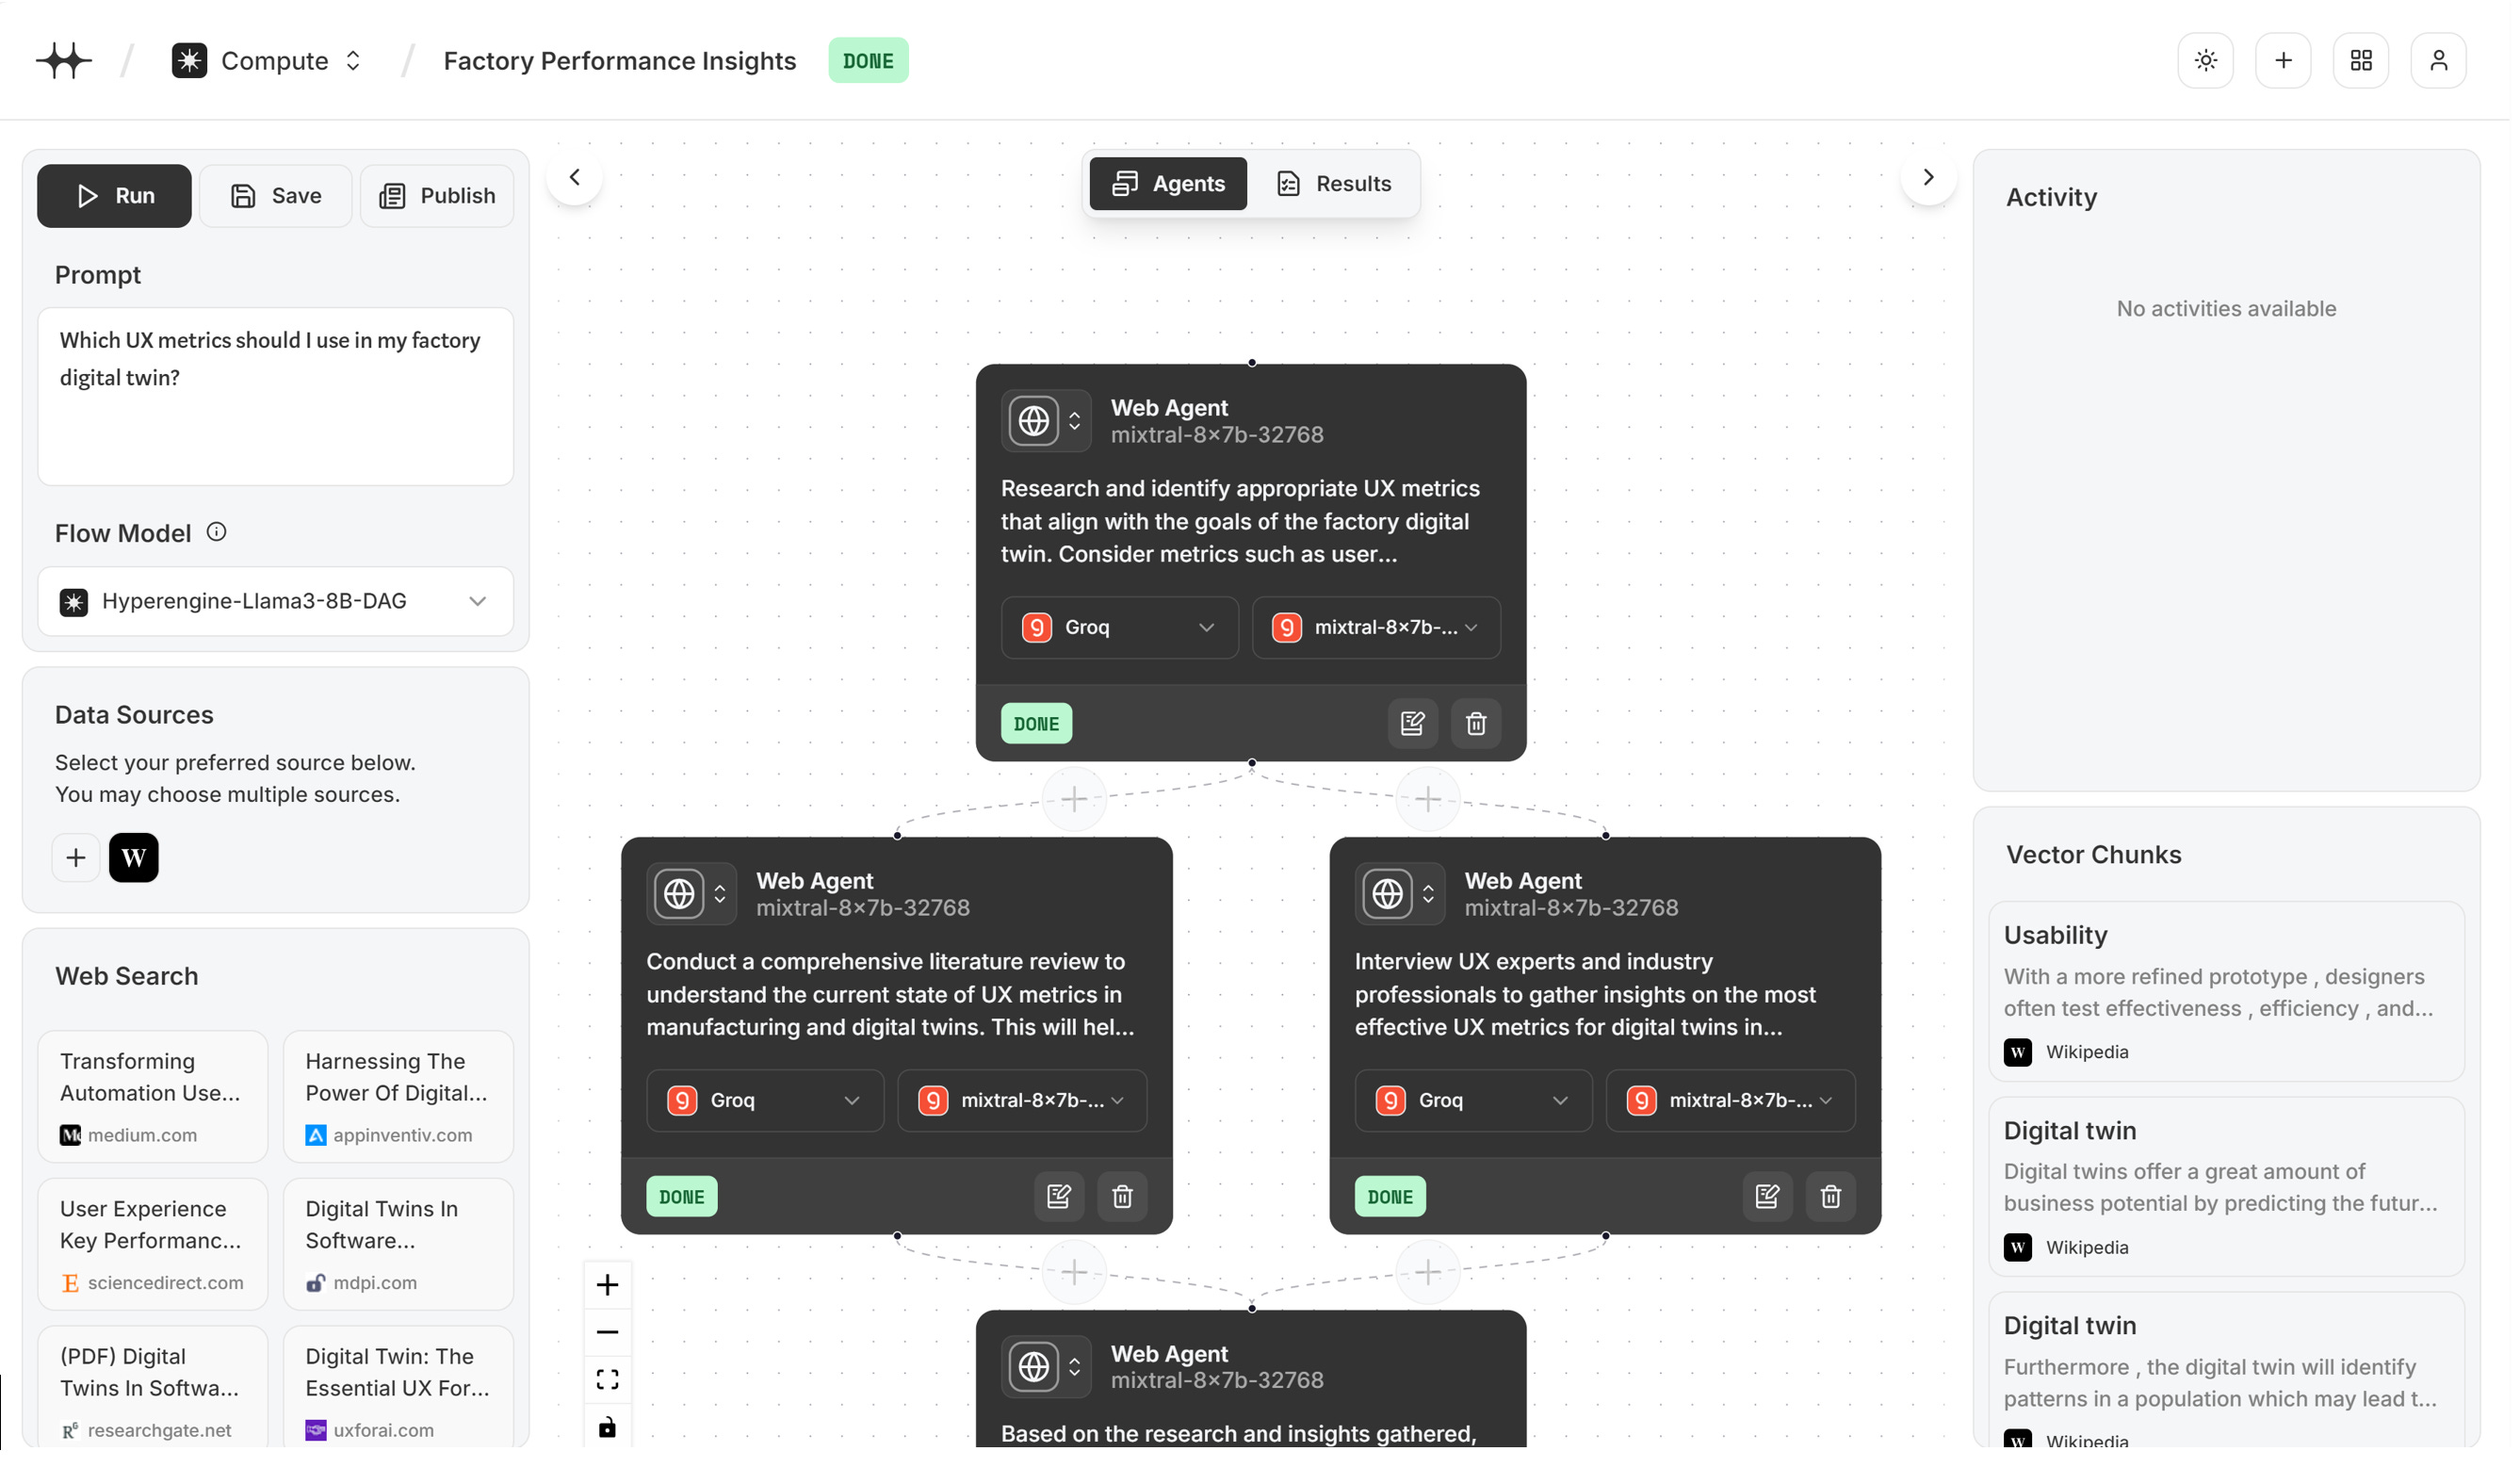Click into the Prompt text field
The width and height of the screenshot is (2520, 1484).
pos(277,398)
